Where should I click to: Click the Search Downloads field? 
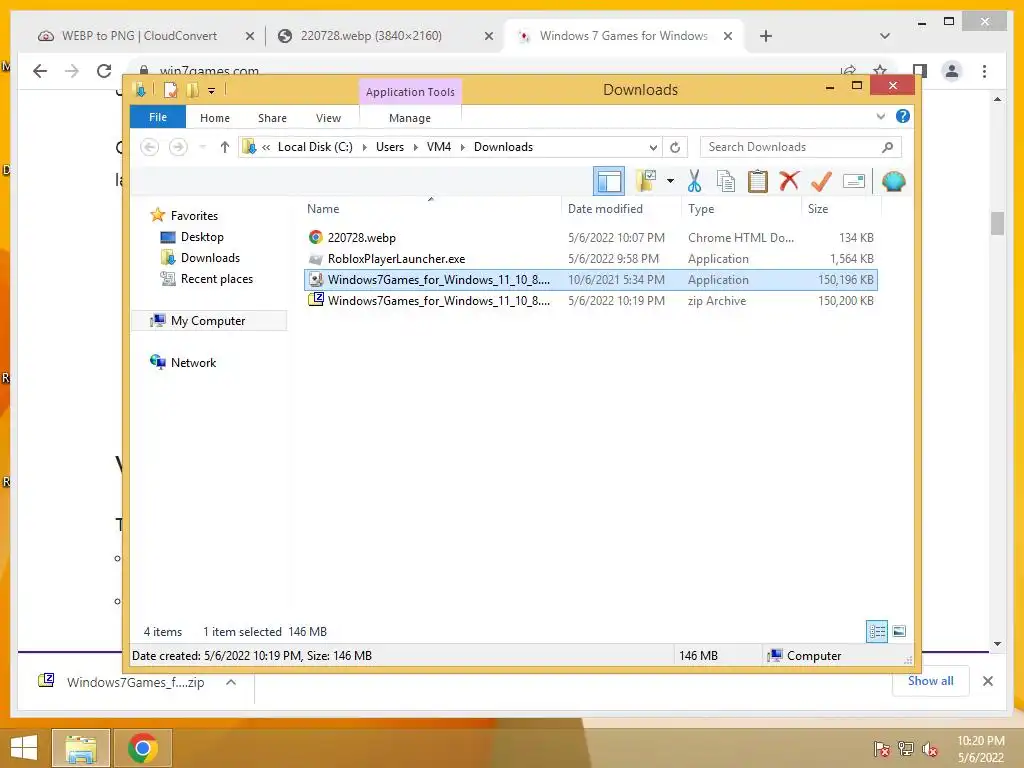801,147
